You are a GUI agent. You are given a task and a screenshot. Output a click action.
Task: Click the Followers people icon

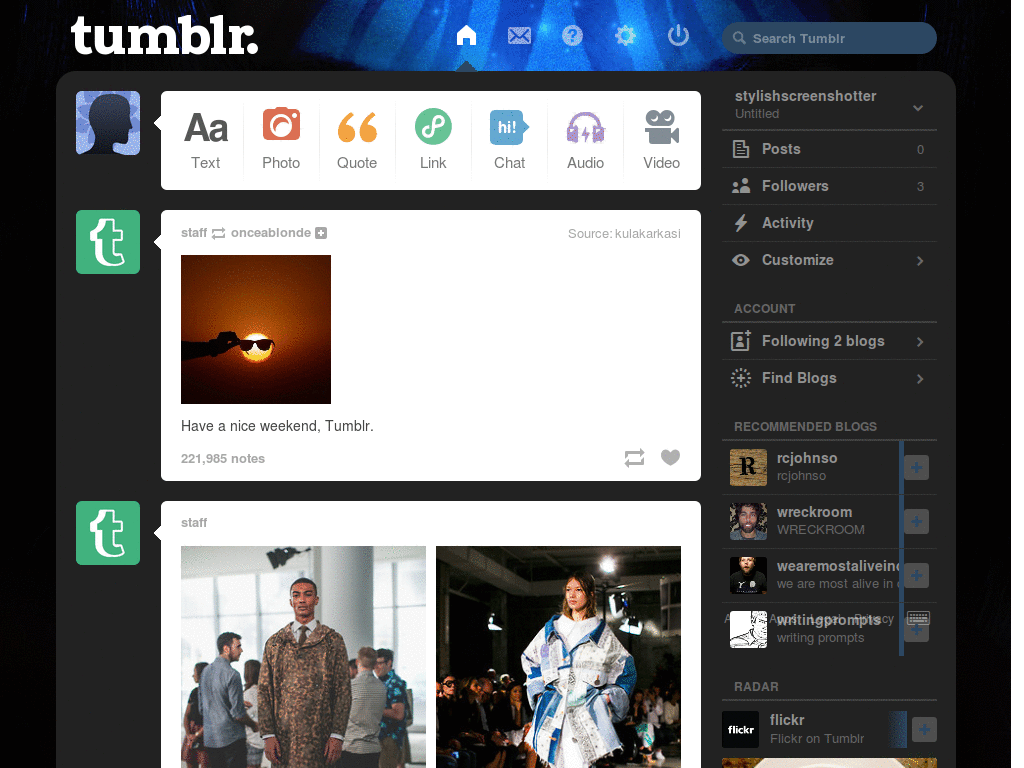pos(741,186)
